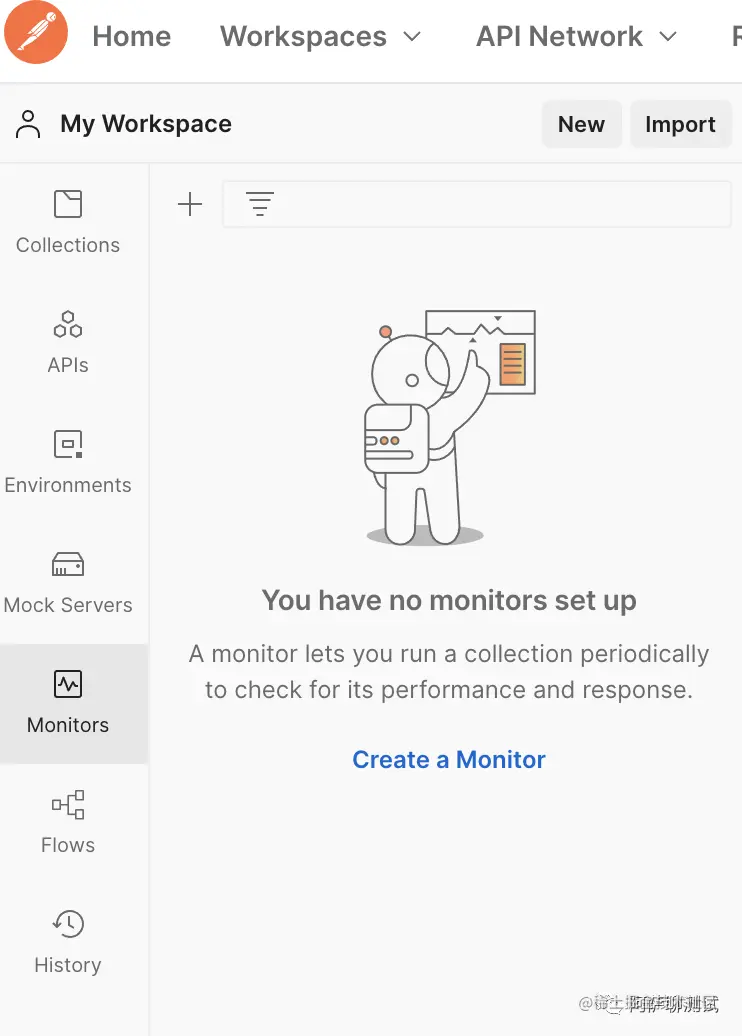Open the Collections sidebar icon
Screen dimensions: 742x1036
click(x=68, y=204)
